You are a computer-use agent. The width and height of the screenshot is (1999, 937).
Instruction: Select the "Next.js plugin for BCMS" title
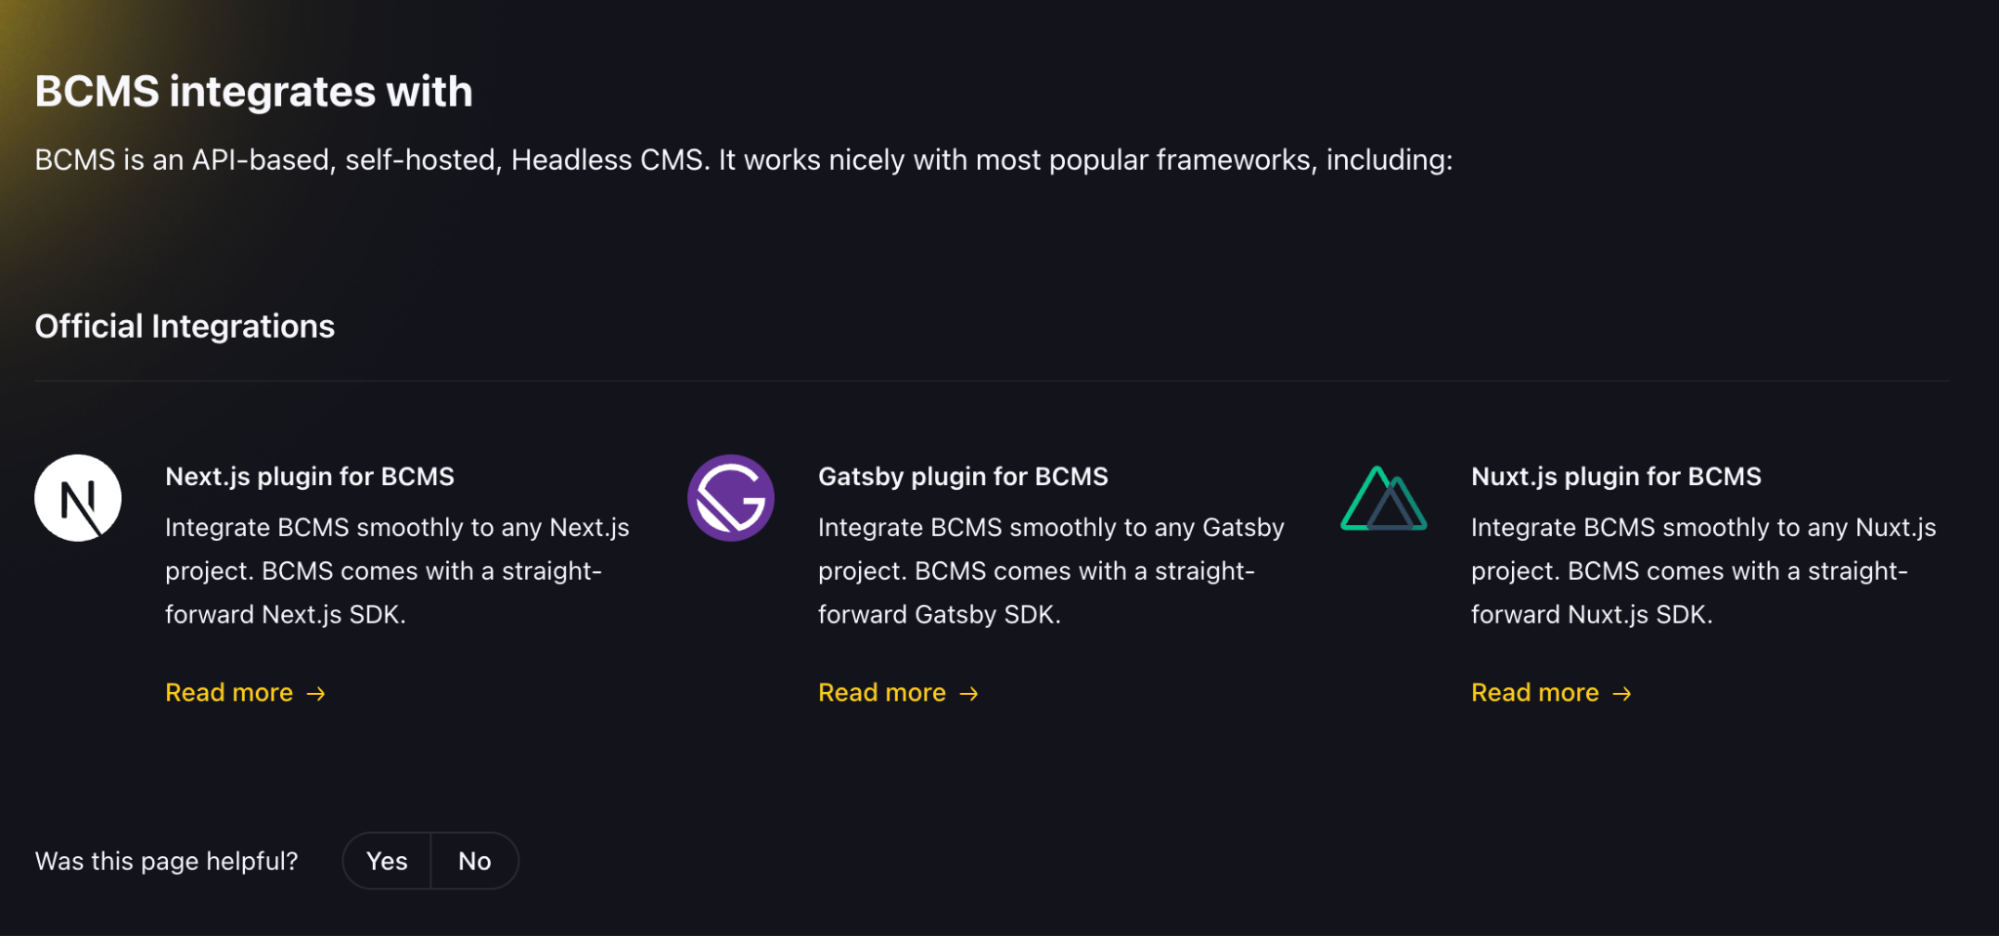click(310, 477)
